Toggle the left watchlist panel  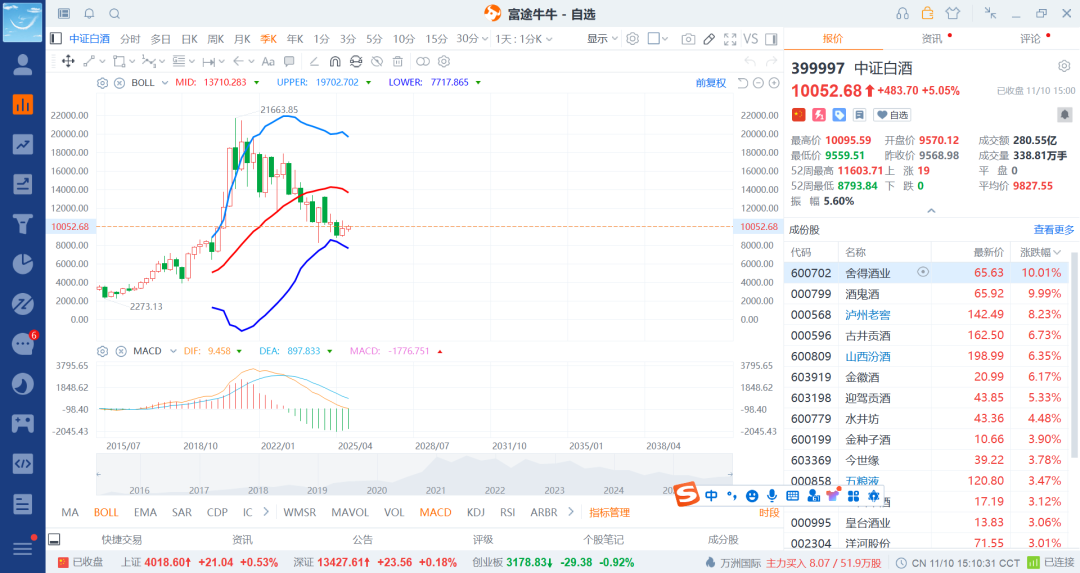pos(56,39)
